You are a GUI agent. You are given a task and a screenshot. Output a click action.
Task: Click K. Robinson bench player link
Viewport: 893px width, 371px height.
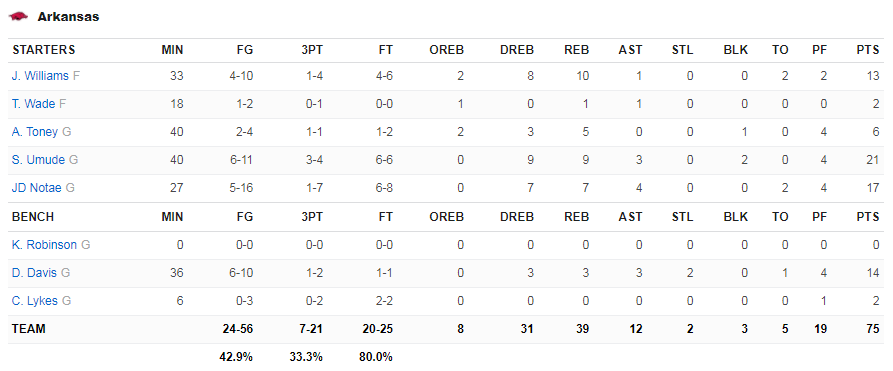click(44, 245)
